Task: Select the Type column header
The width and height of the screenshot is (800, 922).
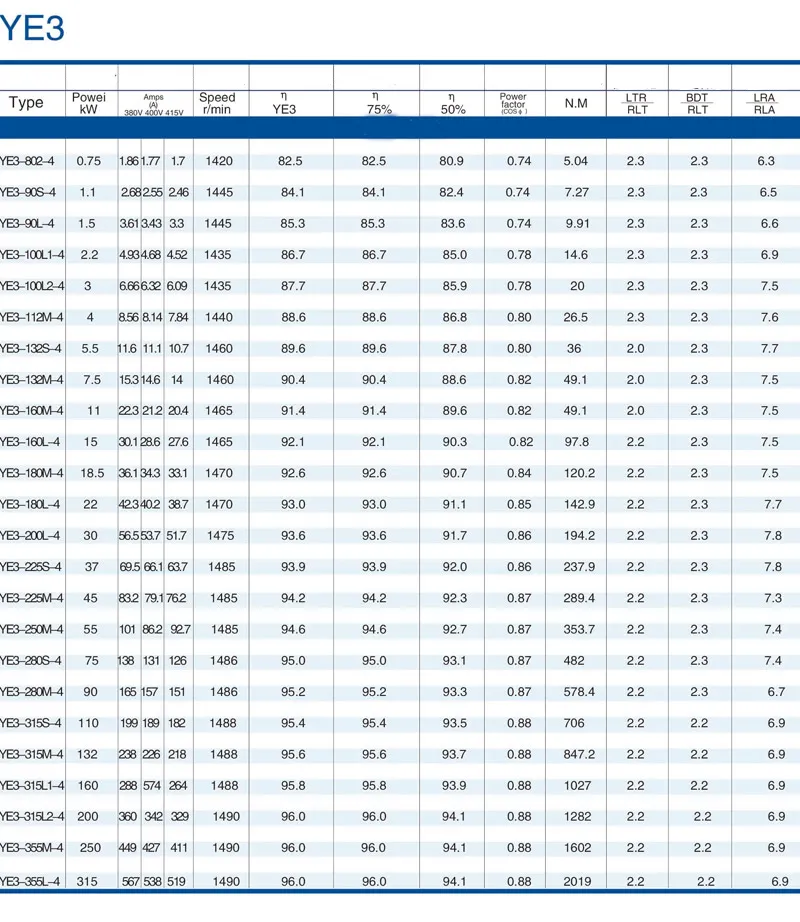Action: point(27,102)
